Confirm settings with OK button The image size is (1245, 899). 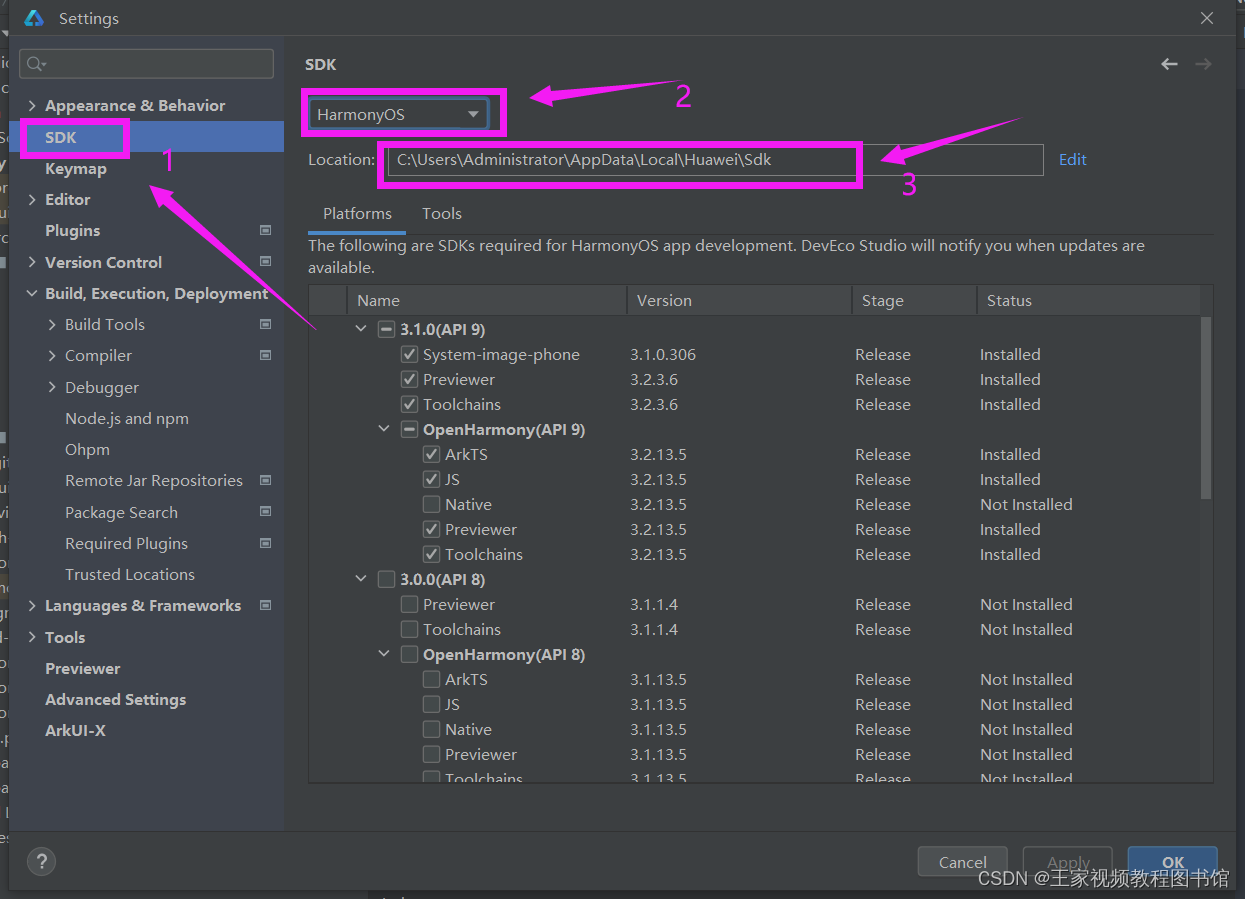[x=1173, y=862]
